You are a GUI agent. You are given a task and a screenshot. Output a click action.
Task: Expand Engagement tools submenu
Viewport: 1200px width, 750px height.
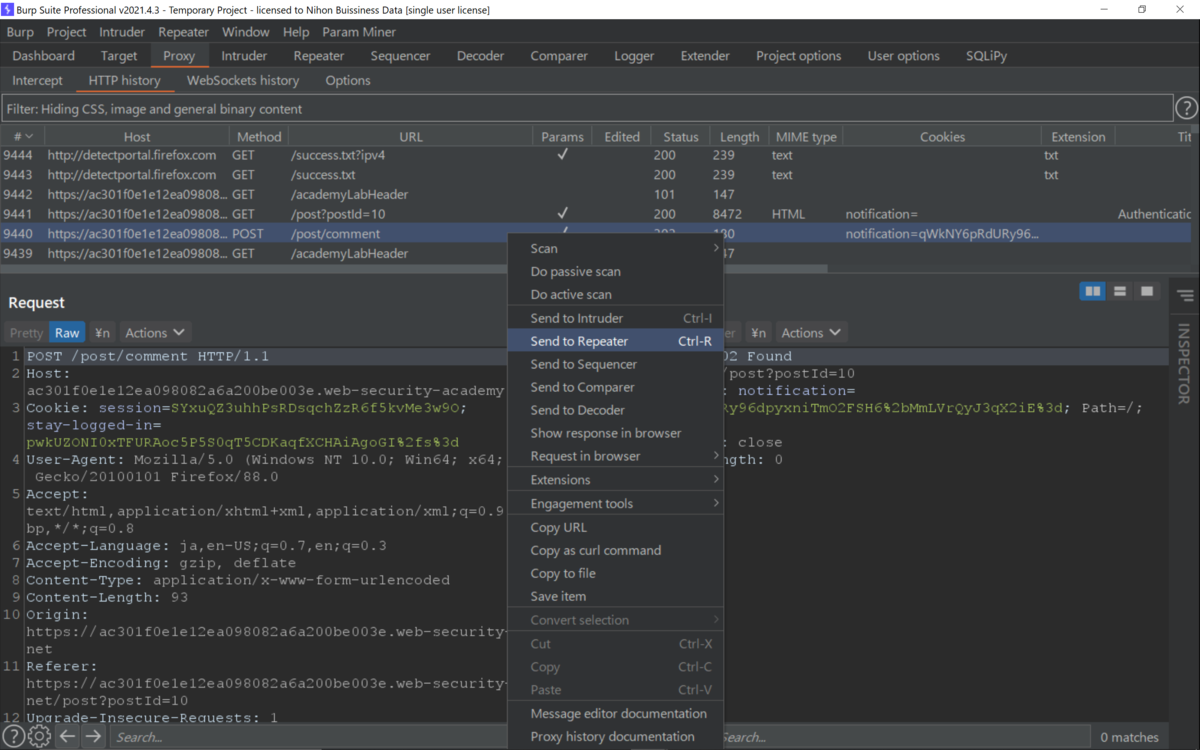click(x=616, y=504)
